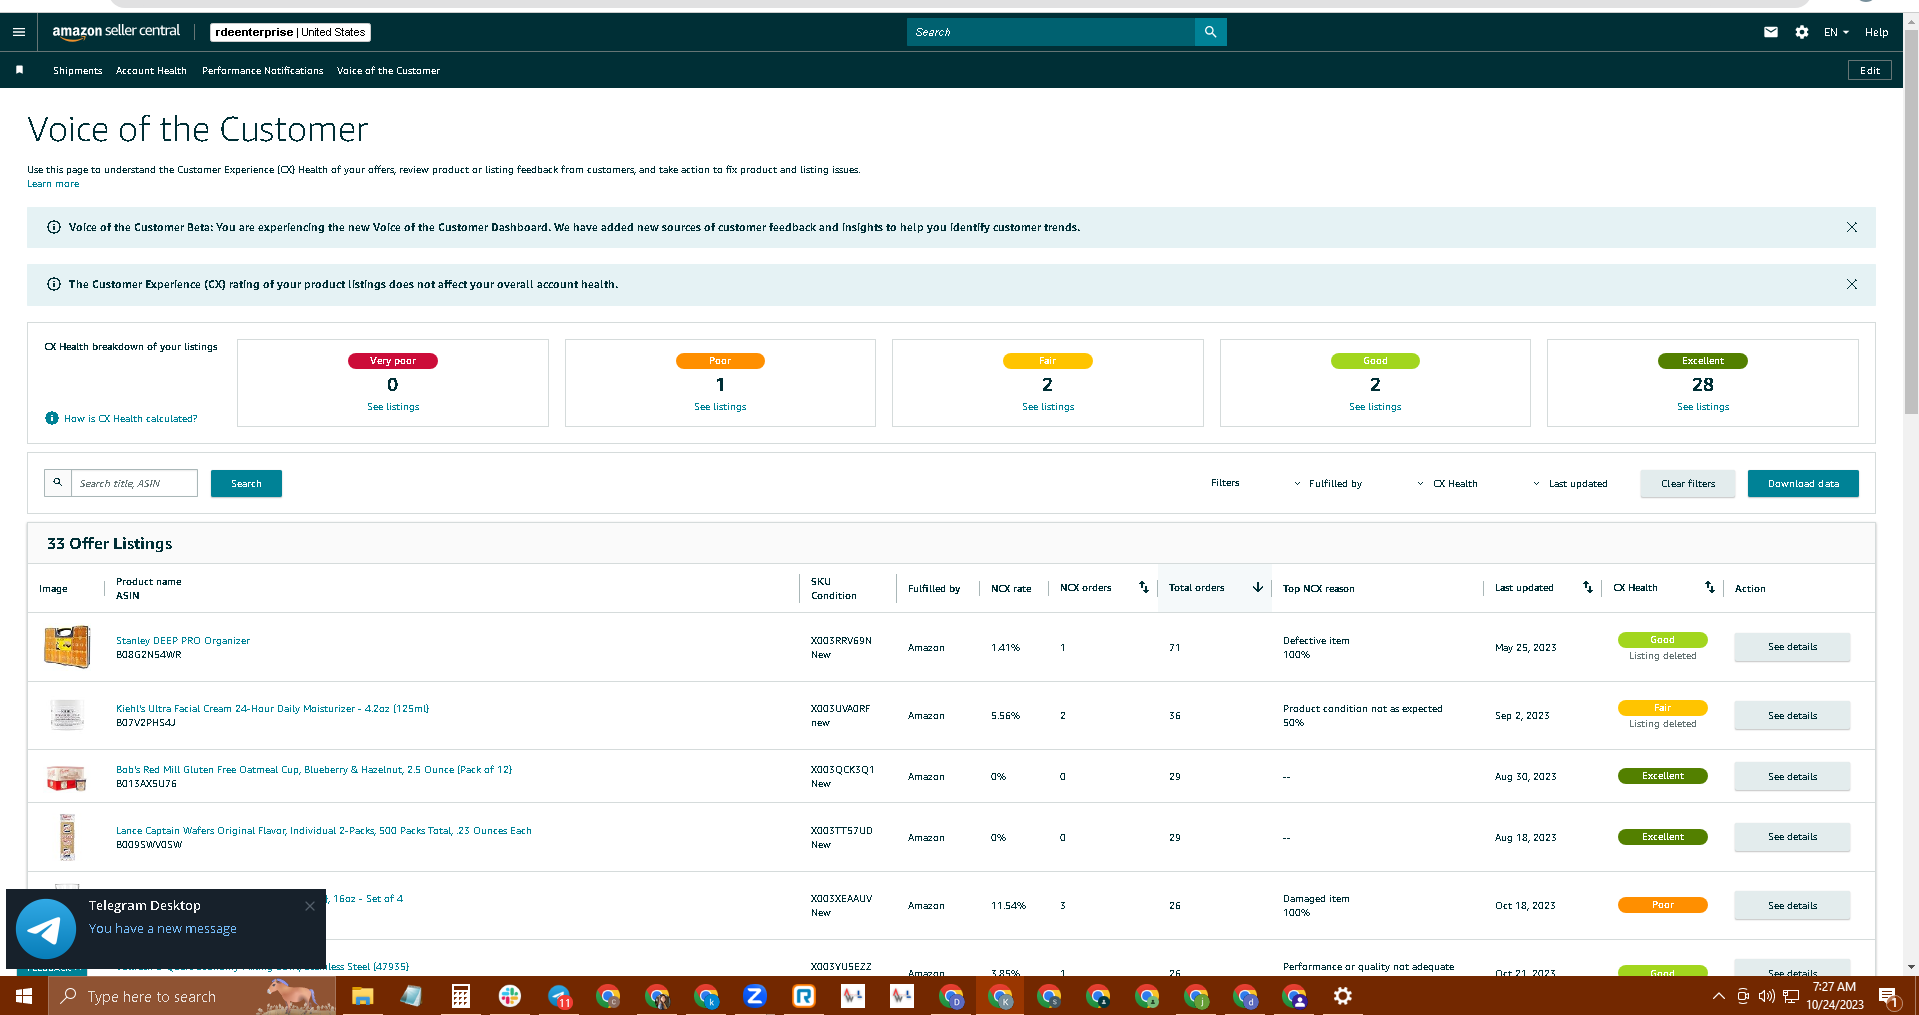Sort the table by CX Health column
The width and height of the screenshot is (1919, 1015).
[x=1710, y=588]
